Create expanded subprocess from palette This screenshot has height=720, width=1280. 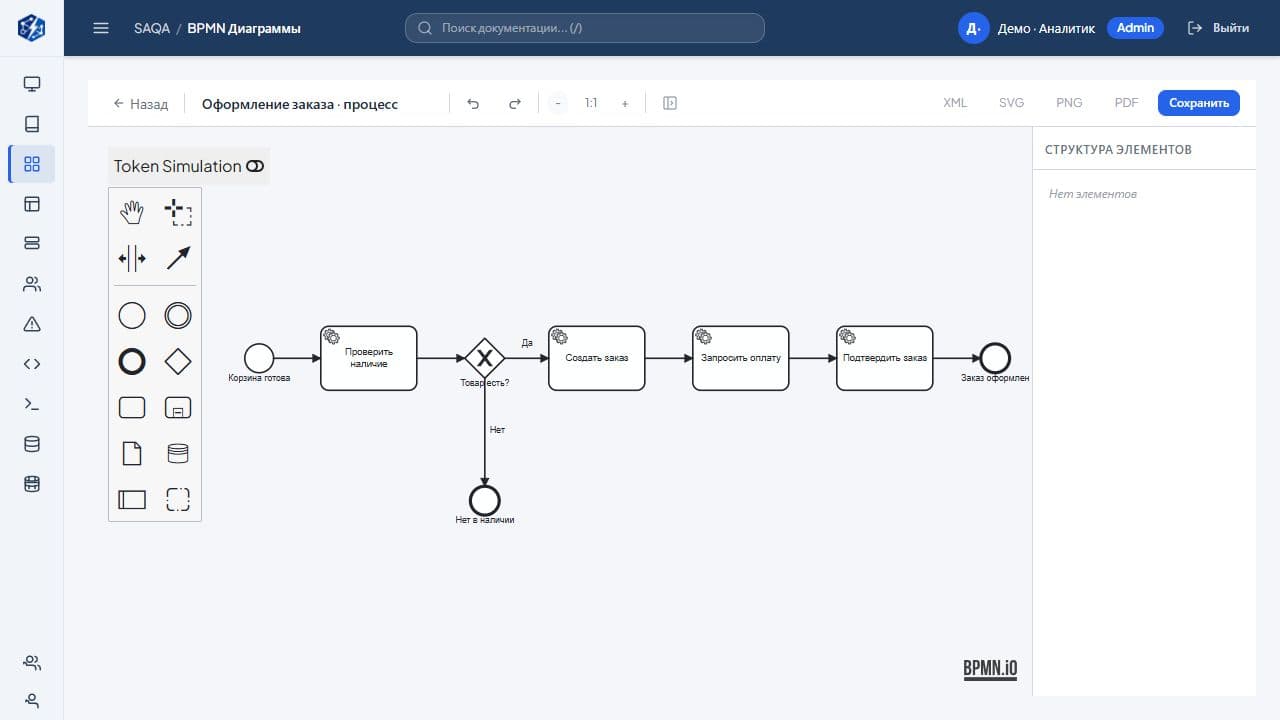(178, 408)
